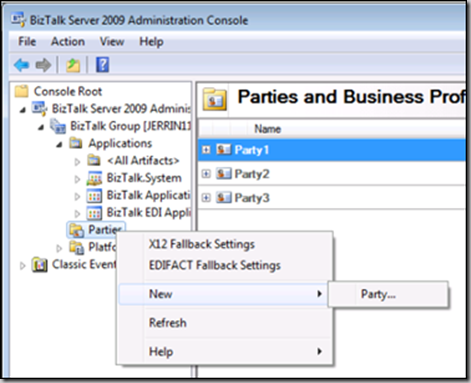
Task: Collapse the BizTalk Group node arrow
Action: coord(41,127)
